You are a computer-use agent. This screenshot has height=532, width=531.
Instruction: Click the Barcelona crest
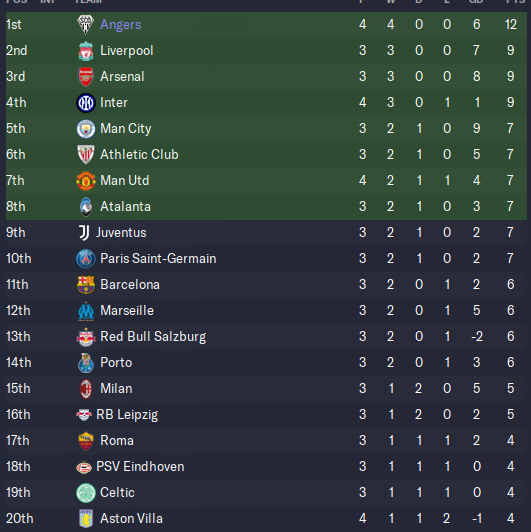86,285
